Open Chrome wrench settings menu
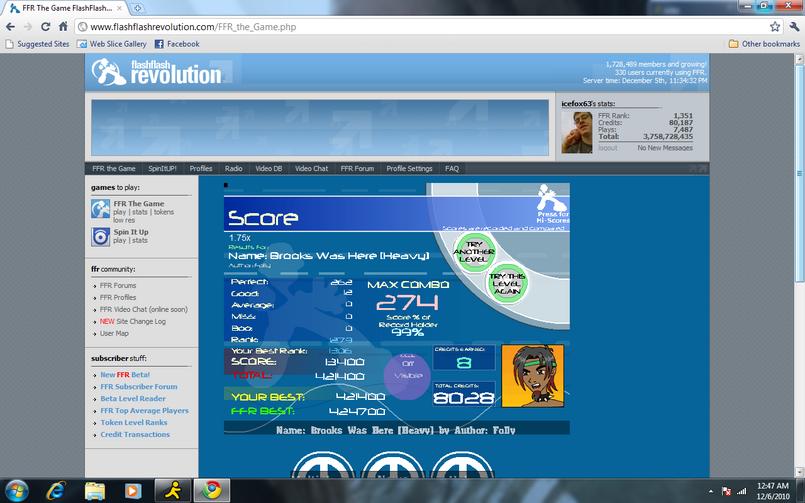 coord(794,27)
